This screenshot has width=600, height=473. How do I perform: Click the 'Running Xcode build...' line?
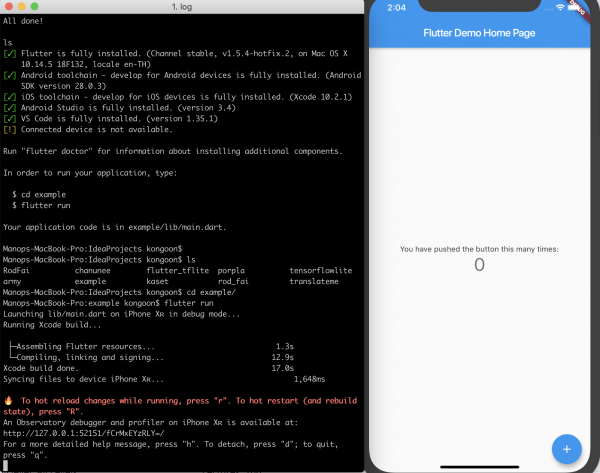52,325
